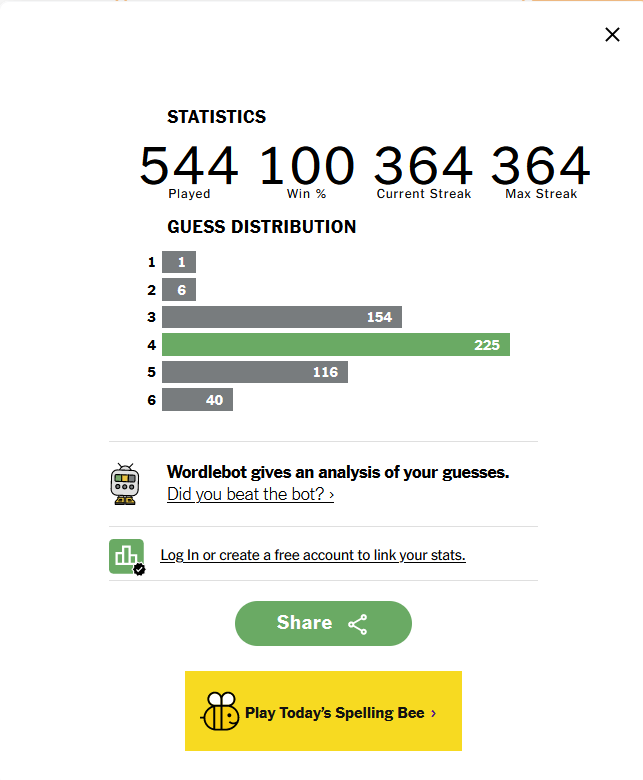The height and width of the screenshot is (780, 643).
Task: Click the 364 Current Streak statistic
Action: click(x=423, y=170)
